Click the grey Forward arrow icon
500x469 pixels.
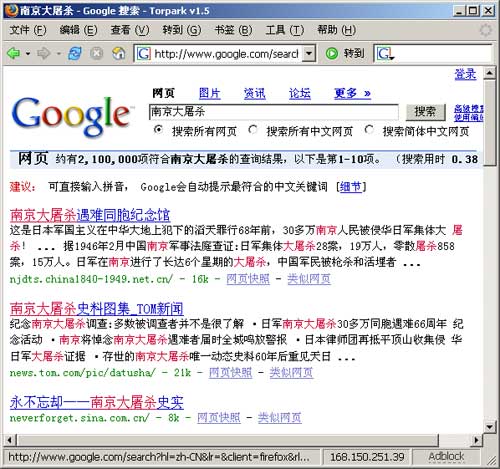(44, 53)
